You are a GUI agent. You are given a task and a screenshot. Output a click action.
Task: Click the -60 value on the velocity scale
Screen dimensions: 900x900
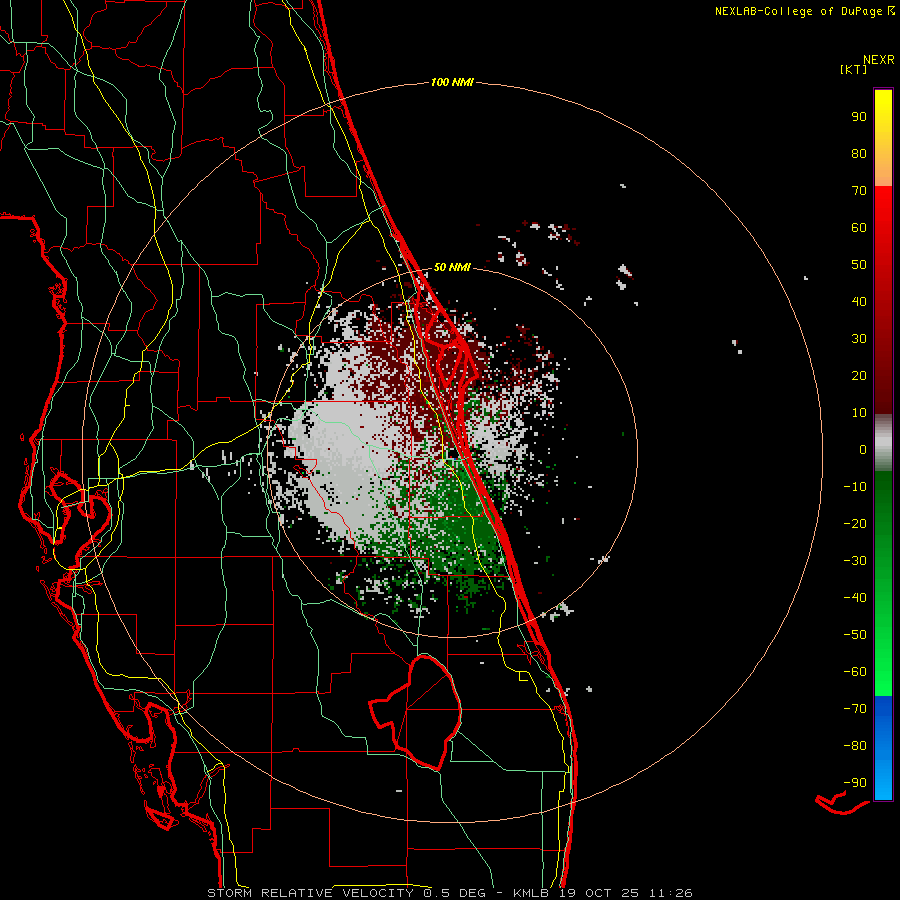click(x=855, y=672)
